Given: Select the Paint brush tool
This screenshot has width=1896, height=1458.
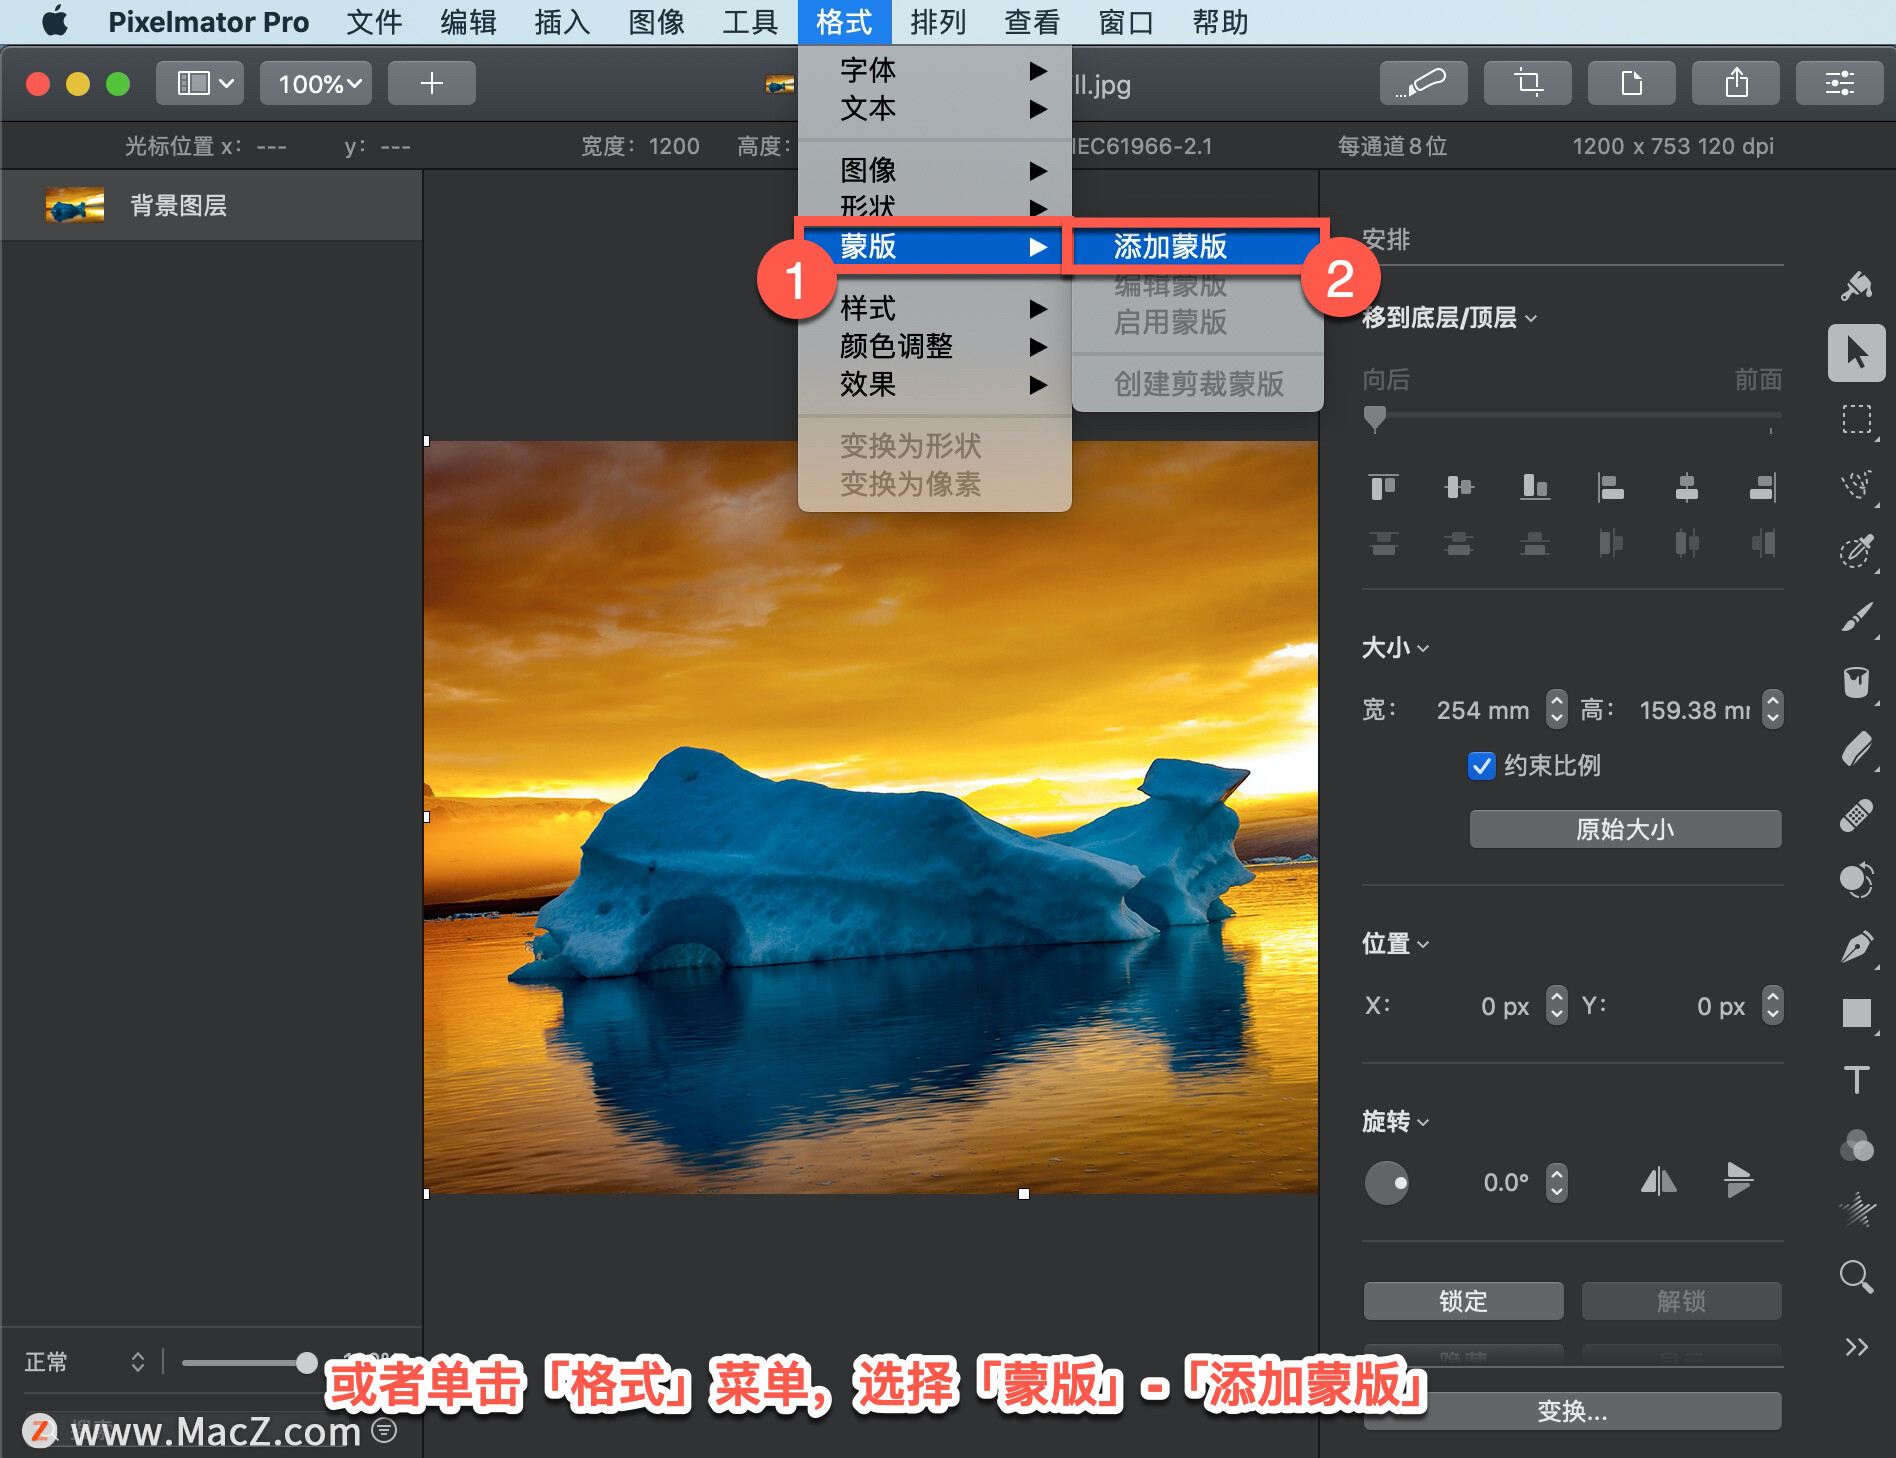Looking at the screenshot, I should tap(1856, 617).
